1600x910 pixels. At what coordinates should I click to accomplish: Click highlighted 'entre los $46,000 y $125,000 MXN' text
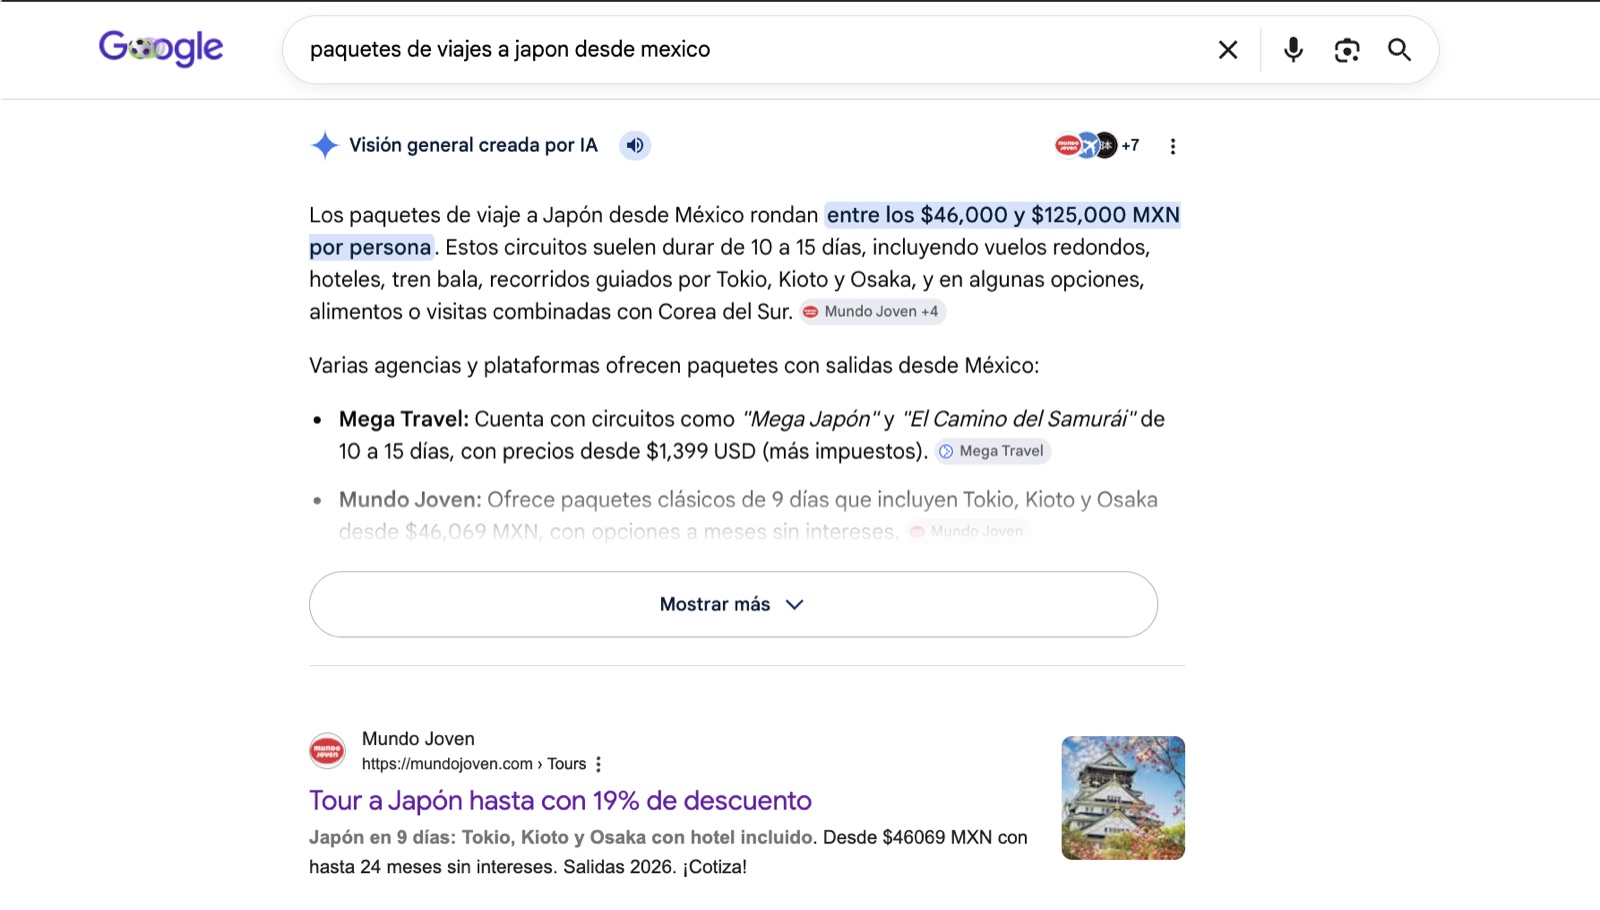[1003, 215]
